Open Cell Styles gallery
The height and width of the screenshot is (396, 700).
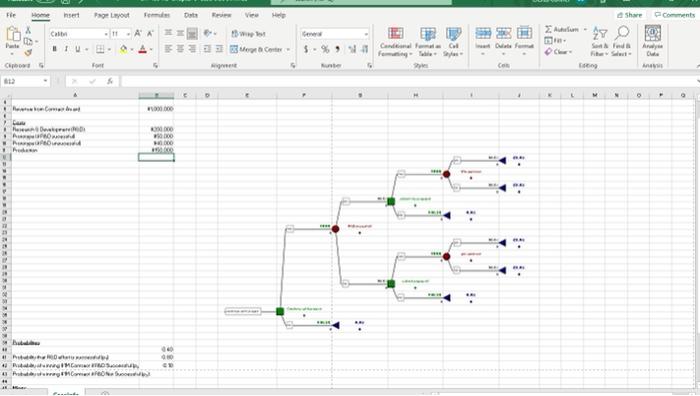[453, 42]
